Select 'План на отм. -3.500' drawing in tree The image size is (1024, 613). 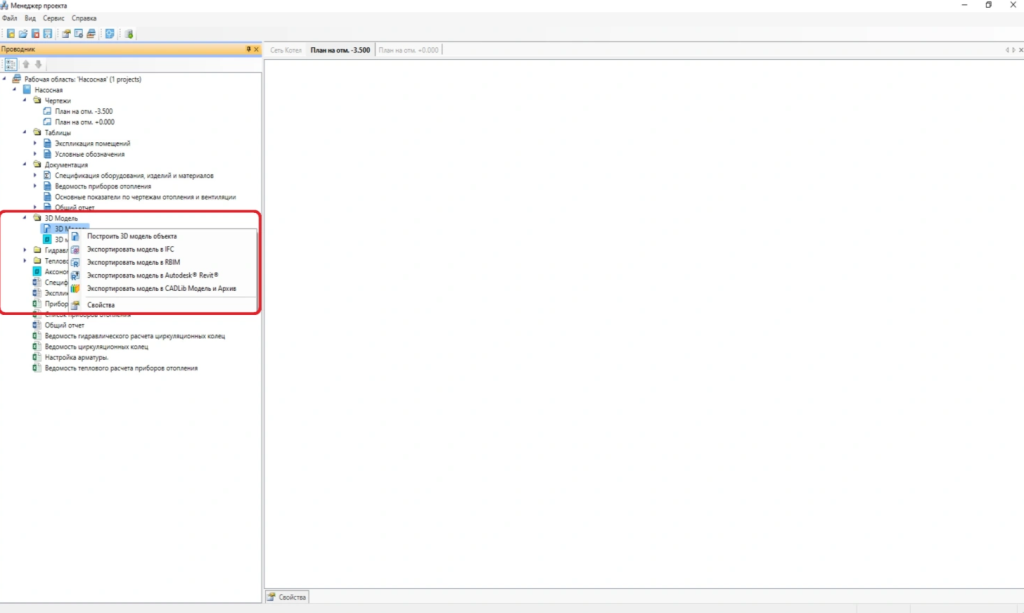pos(84,111)
